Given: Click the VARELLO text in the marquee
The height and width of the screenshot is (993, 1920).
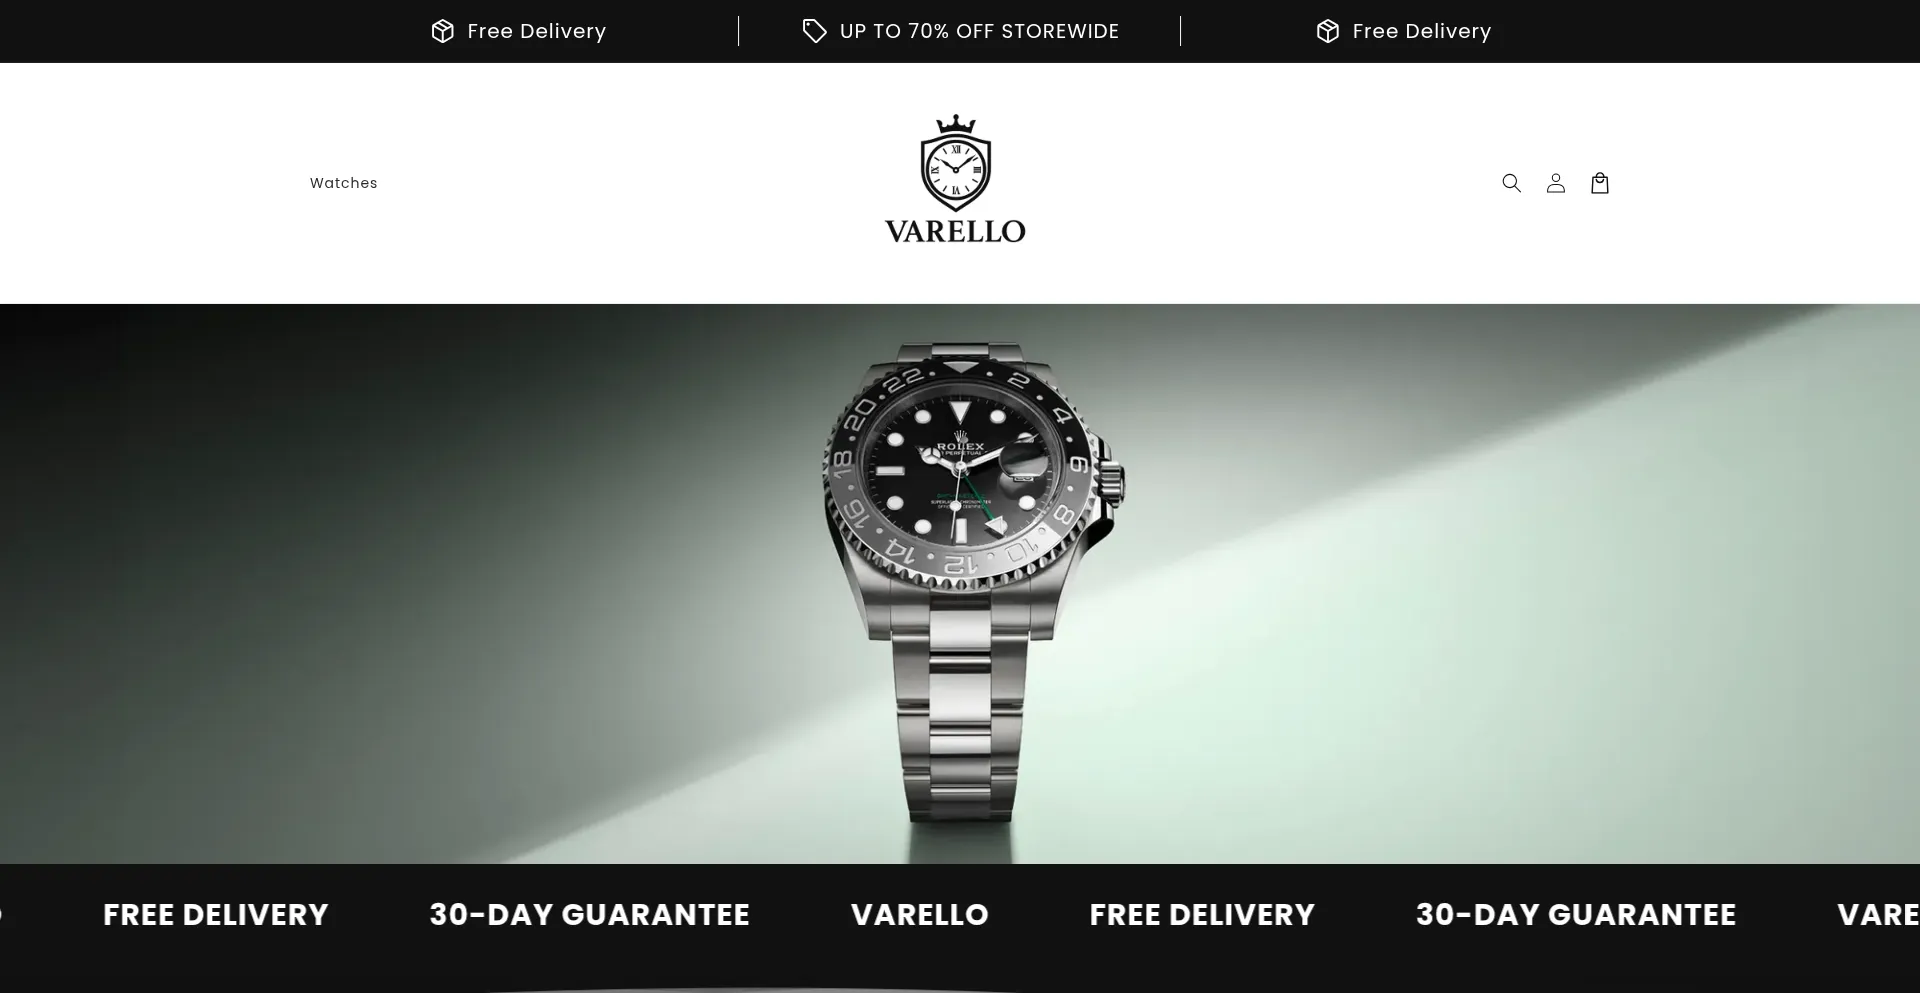Looking at the screenshot, I should pos(919,914).
